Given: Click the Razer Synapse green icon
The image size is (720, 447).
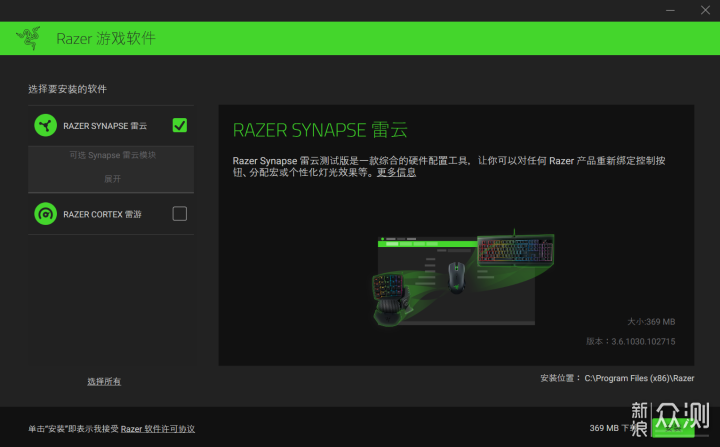Looking at the screenshot, I should pyautogui.click(x=45, y=125).
